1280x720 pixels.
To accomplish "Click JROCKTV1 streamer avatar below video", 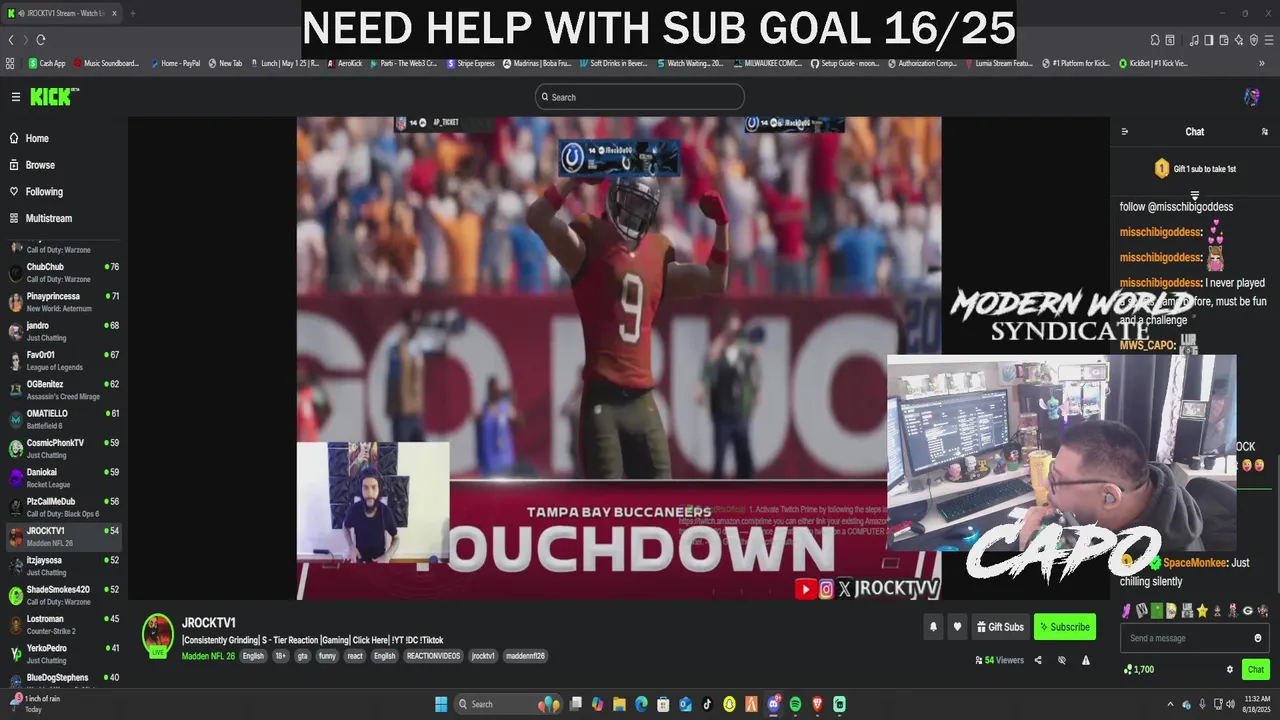I will 157,635.
